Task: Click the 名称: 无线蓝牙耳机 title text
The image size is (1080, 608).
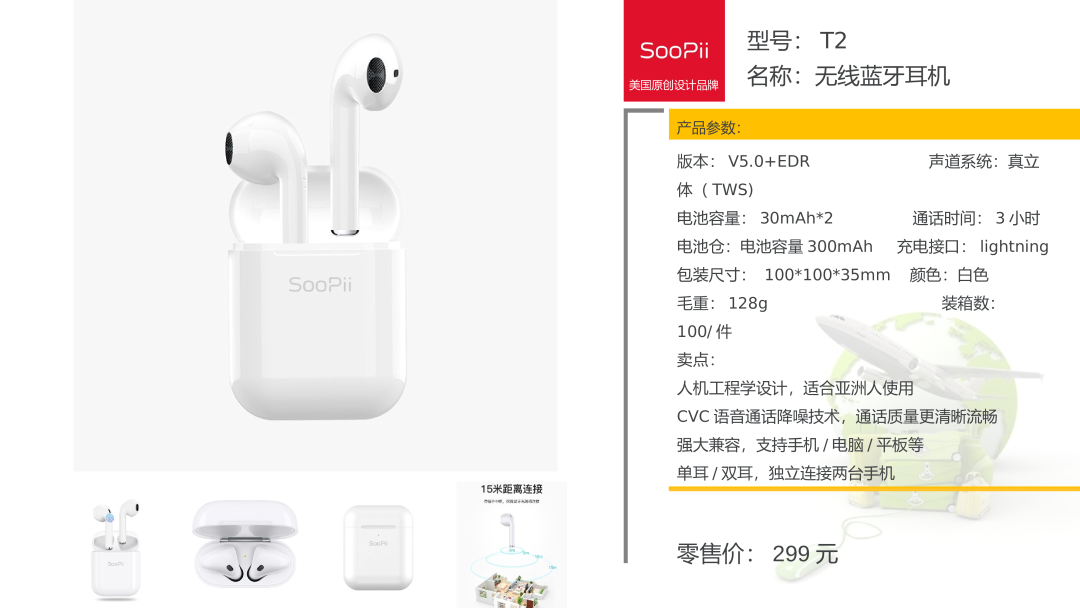Action: click(x=848, y=76)
